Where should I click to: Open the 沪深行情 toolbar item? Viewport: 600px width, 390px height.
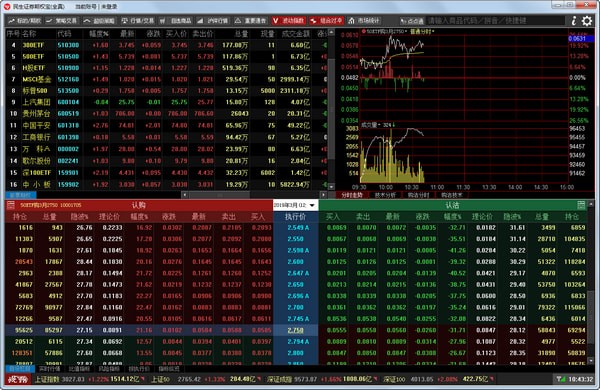[213, 21]
